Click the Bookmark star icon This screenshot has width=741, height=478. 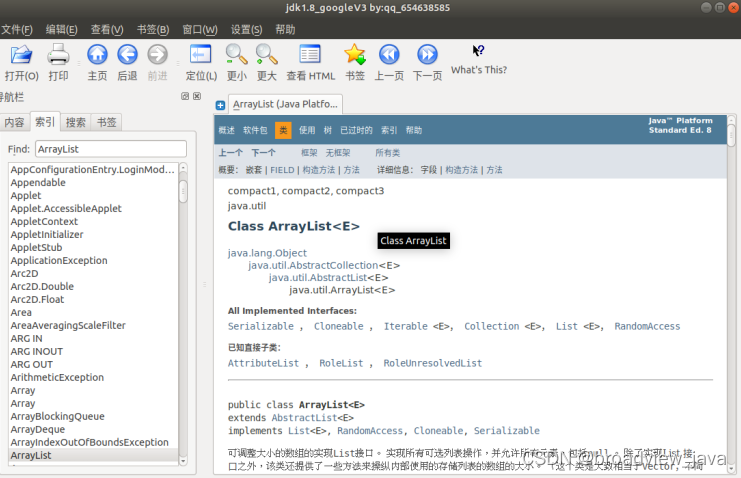355,54
